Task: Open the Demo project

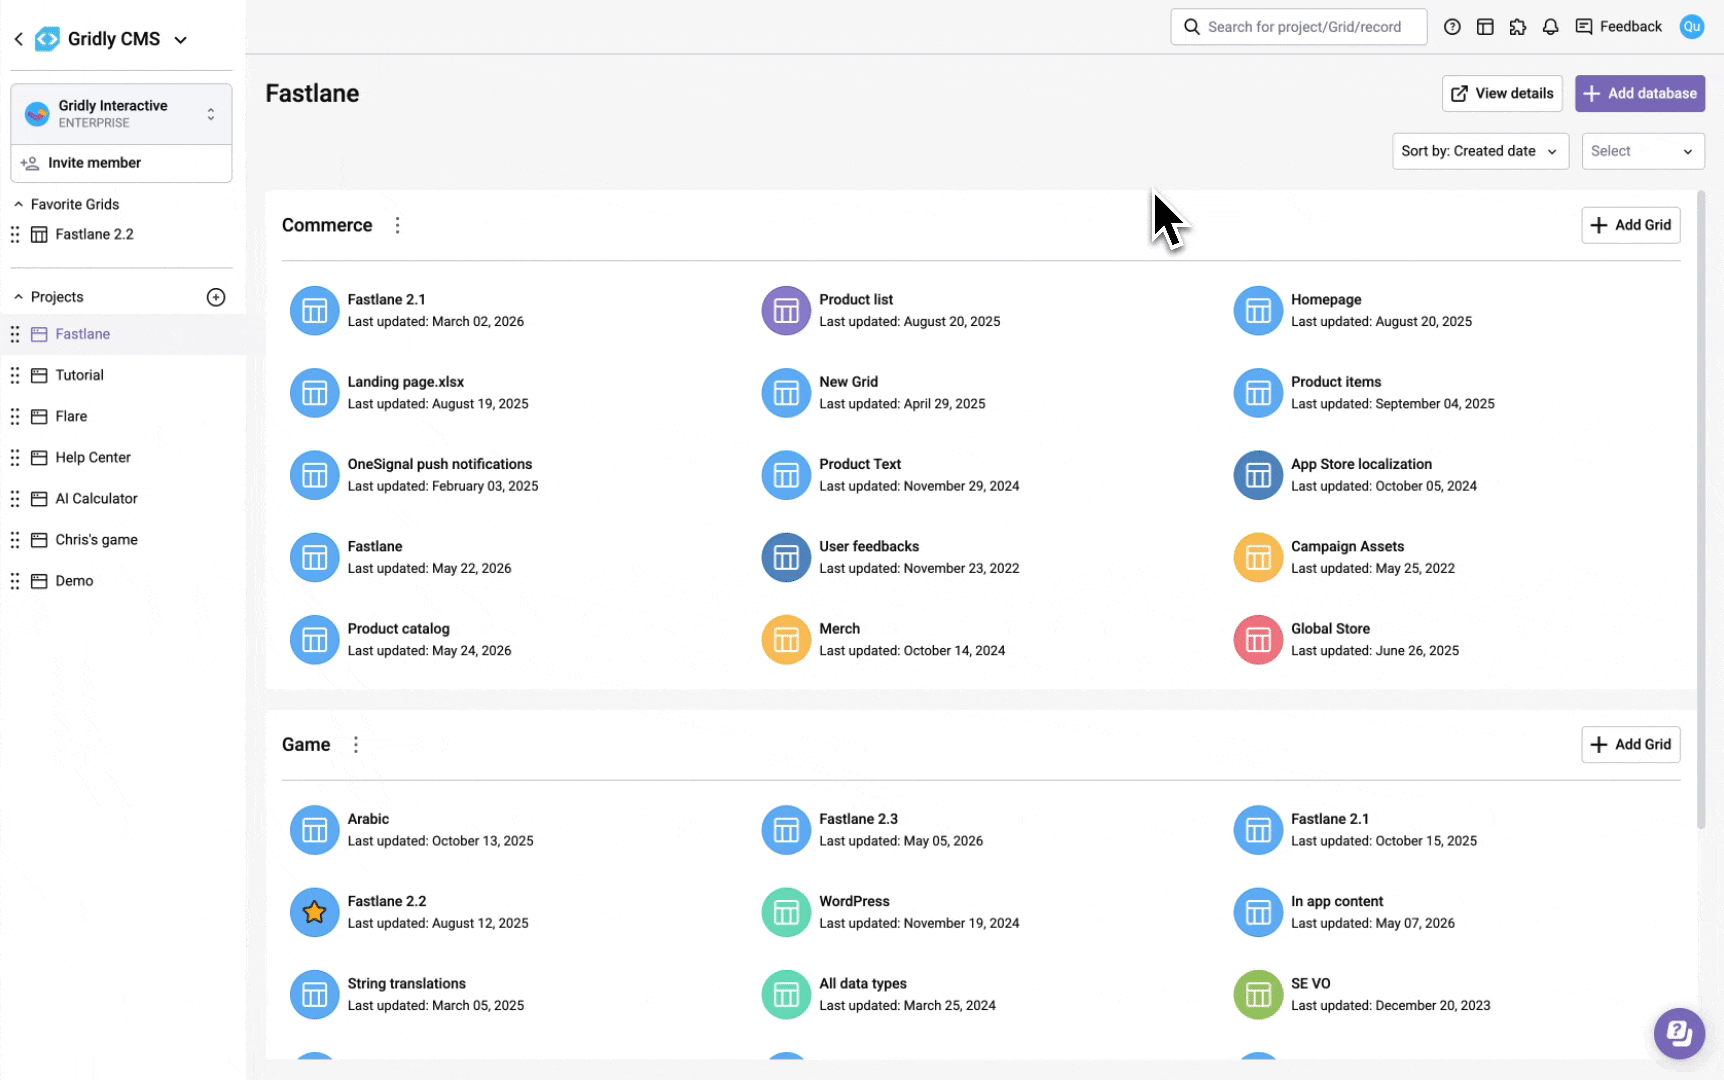Action: (74, 580)
